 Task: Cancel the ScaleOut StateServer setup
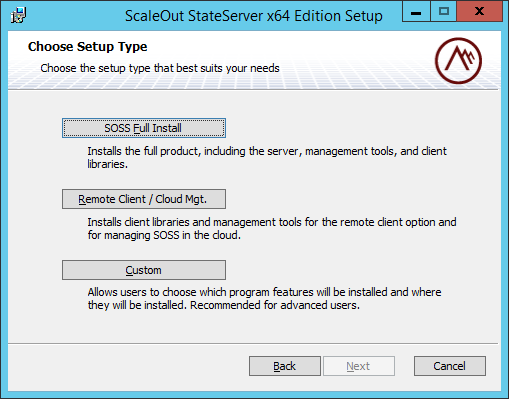point(450,366)
